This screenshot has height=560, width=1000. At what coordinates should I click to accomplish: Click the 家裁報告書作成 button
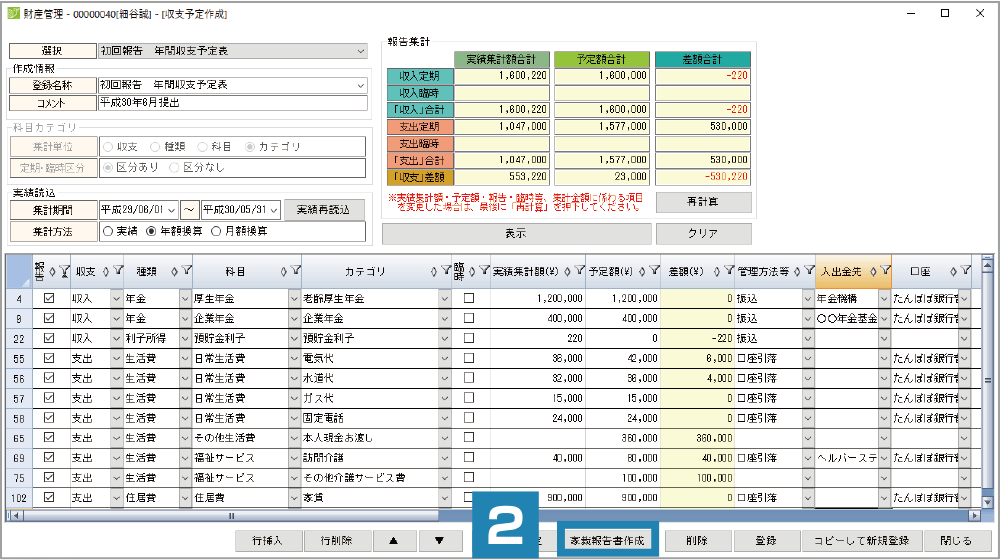click(607, 541)
